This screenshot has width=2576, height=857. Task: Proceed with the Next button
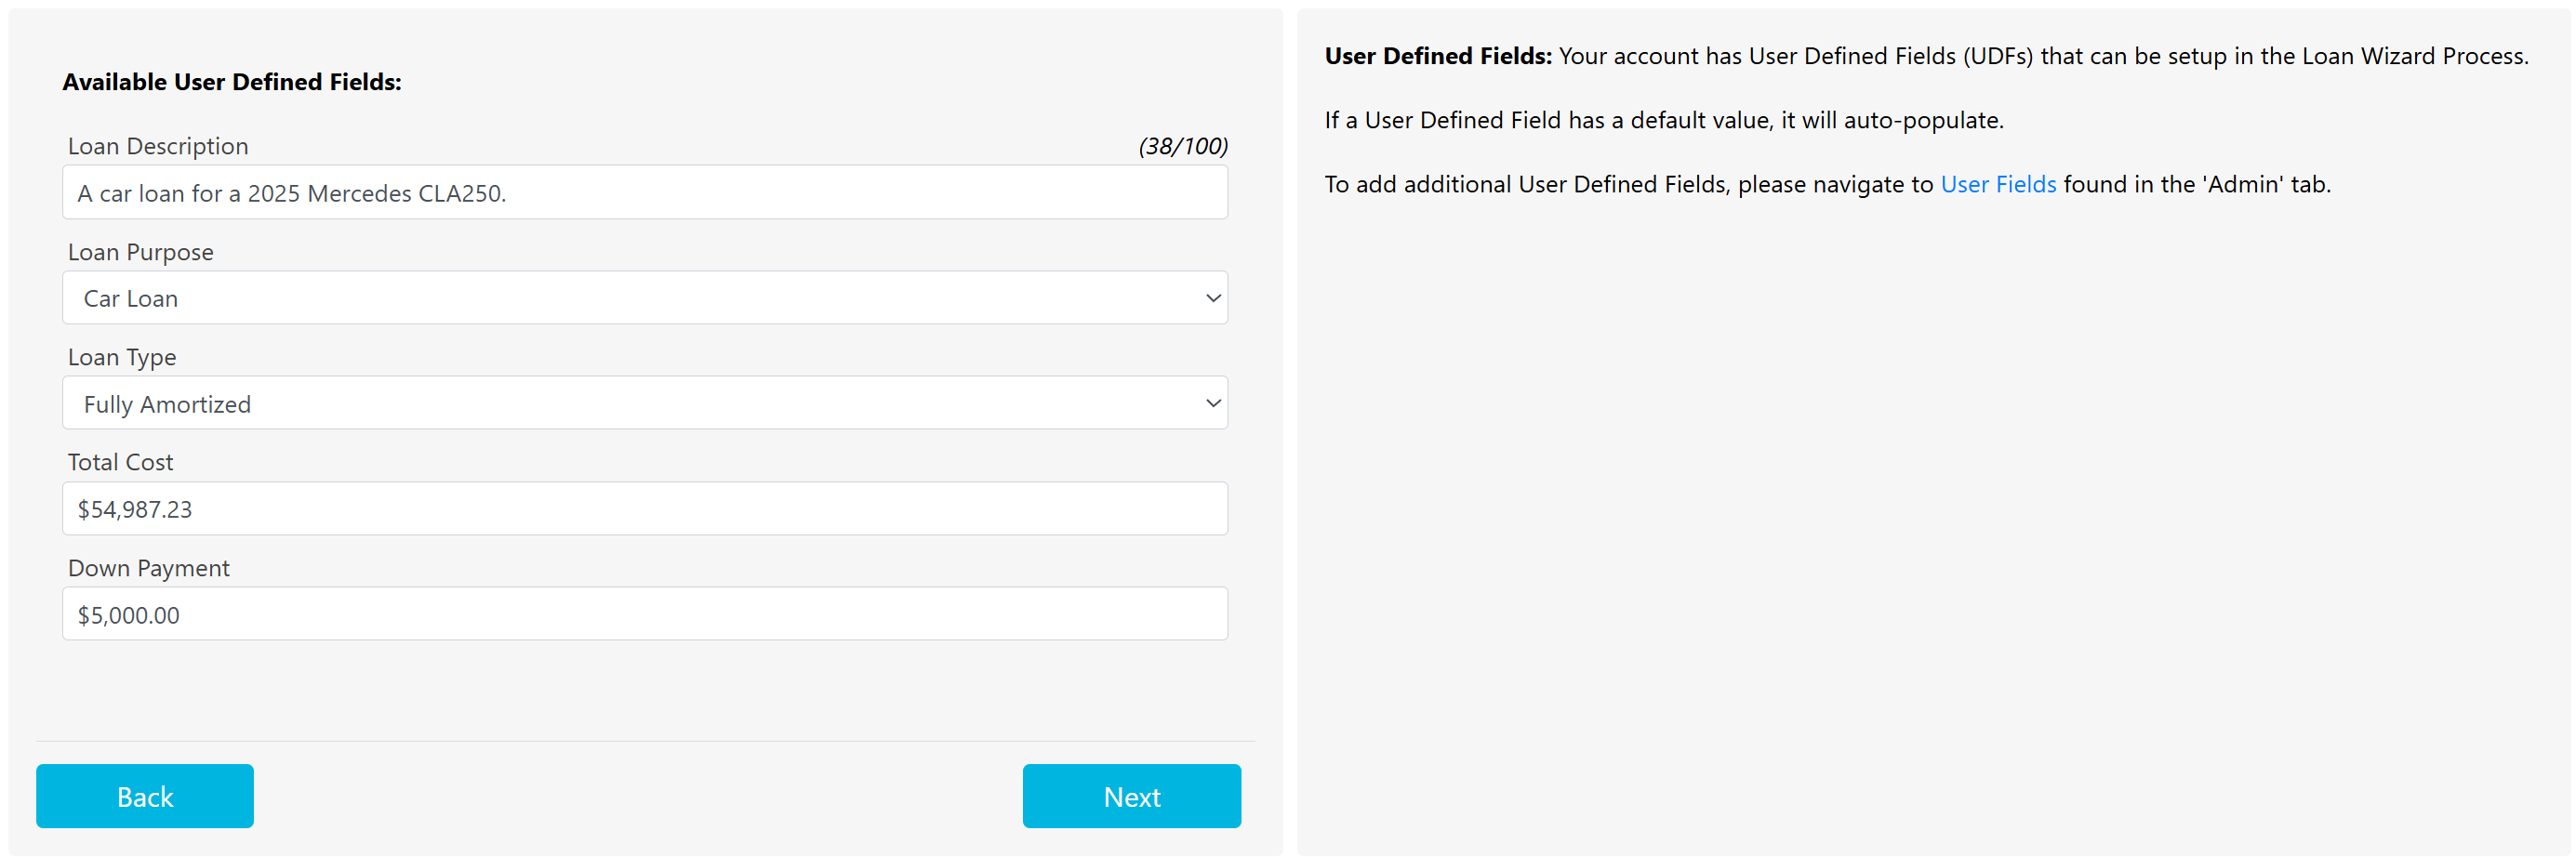1131,796
